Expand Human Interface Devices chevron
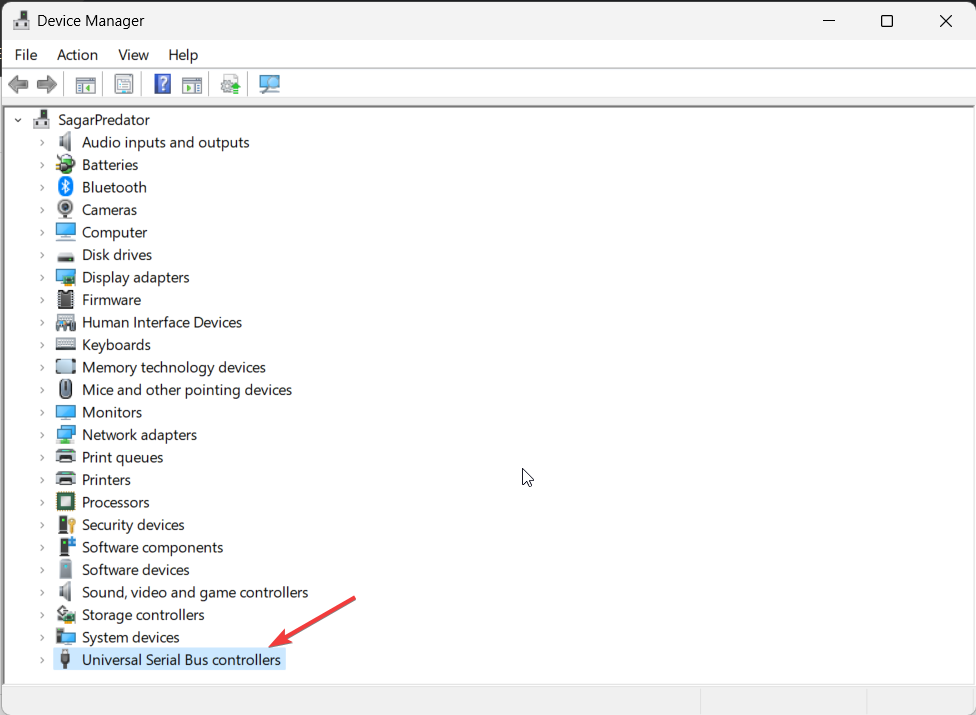Image resolution: width=976 pixels, height=715 pixels. click(x=42, y=322)
